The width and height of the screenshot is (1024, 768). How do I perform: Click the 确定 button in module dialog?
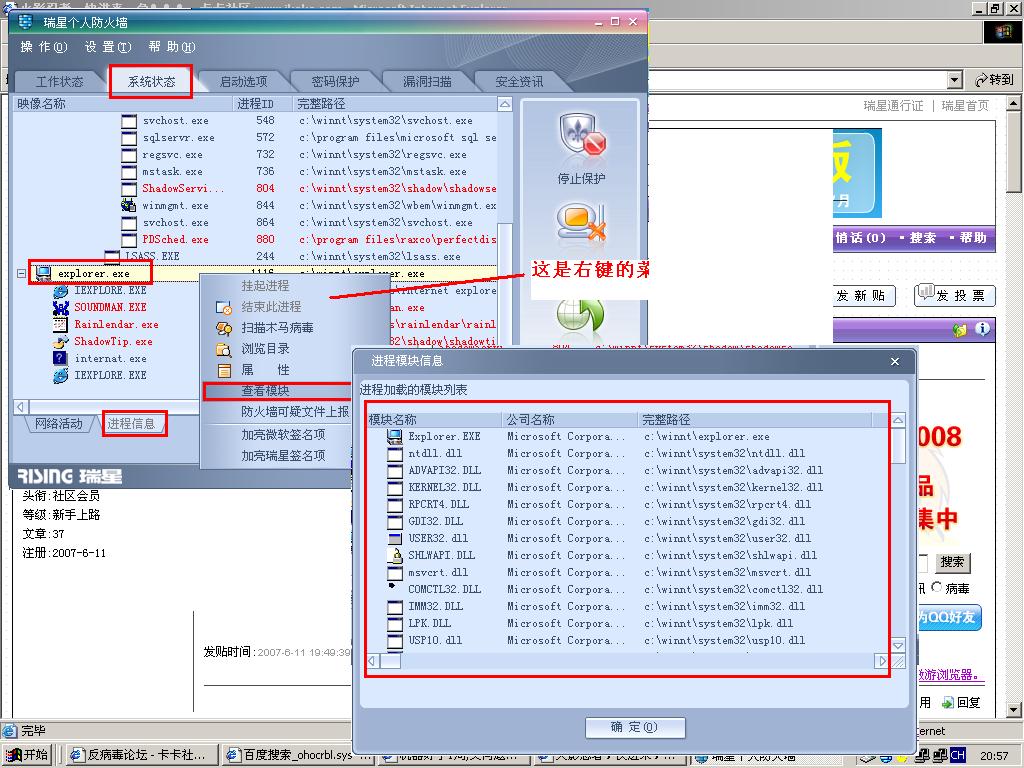pyautogui.click(x=635, y=728)
